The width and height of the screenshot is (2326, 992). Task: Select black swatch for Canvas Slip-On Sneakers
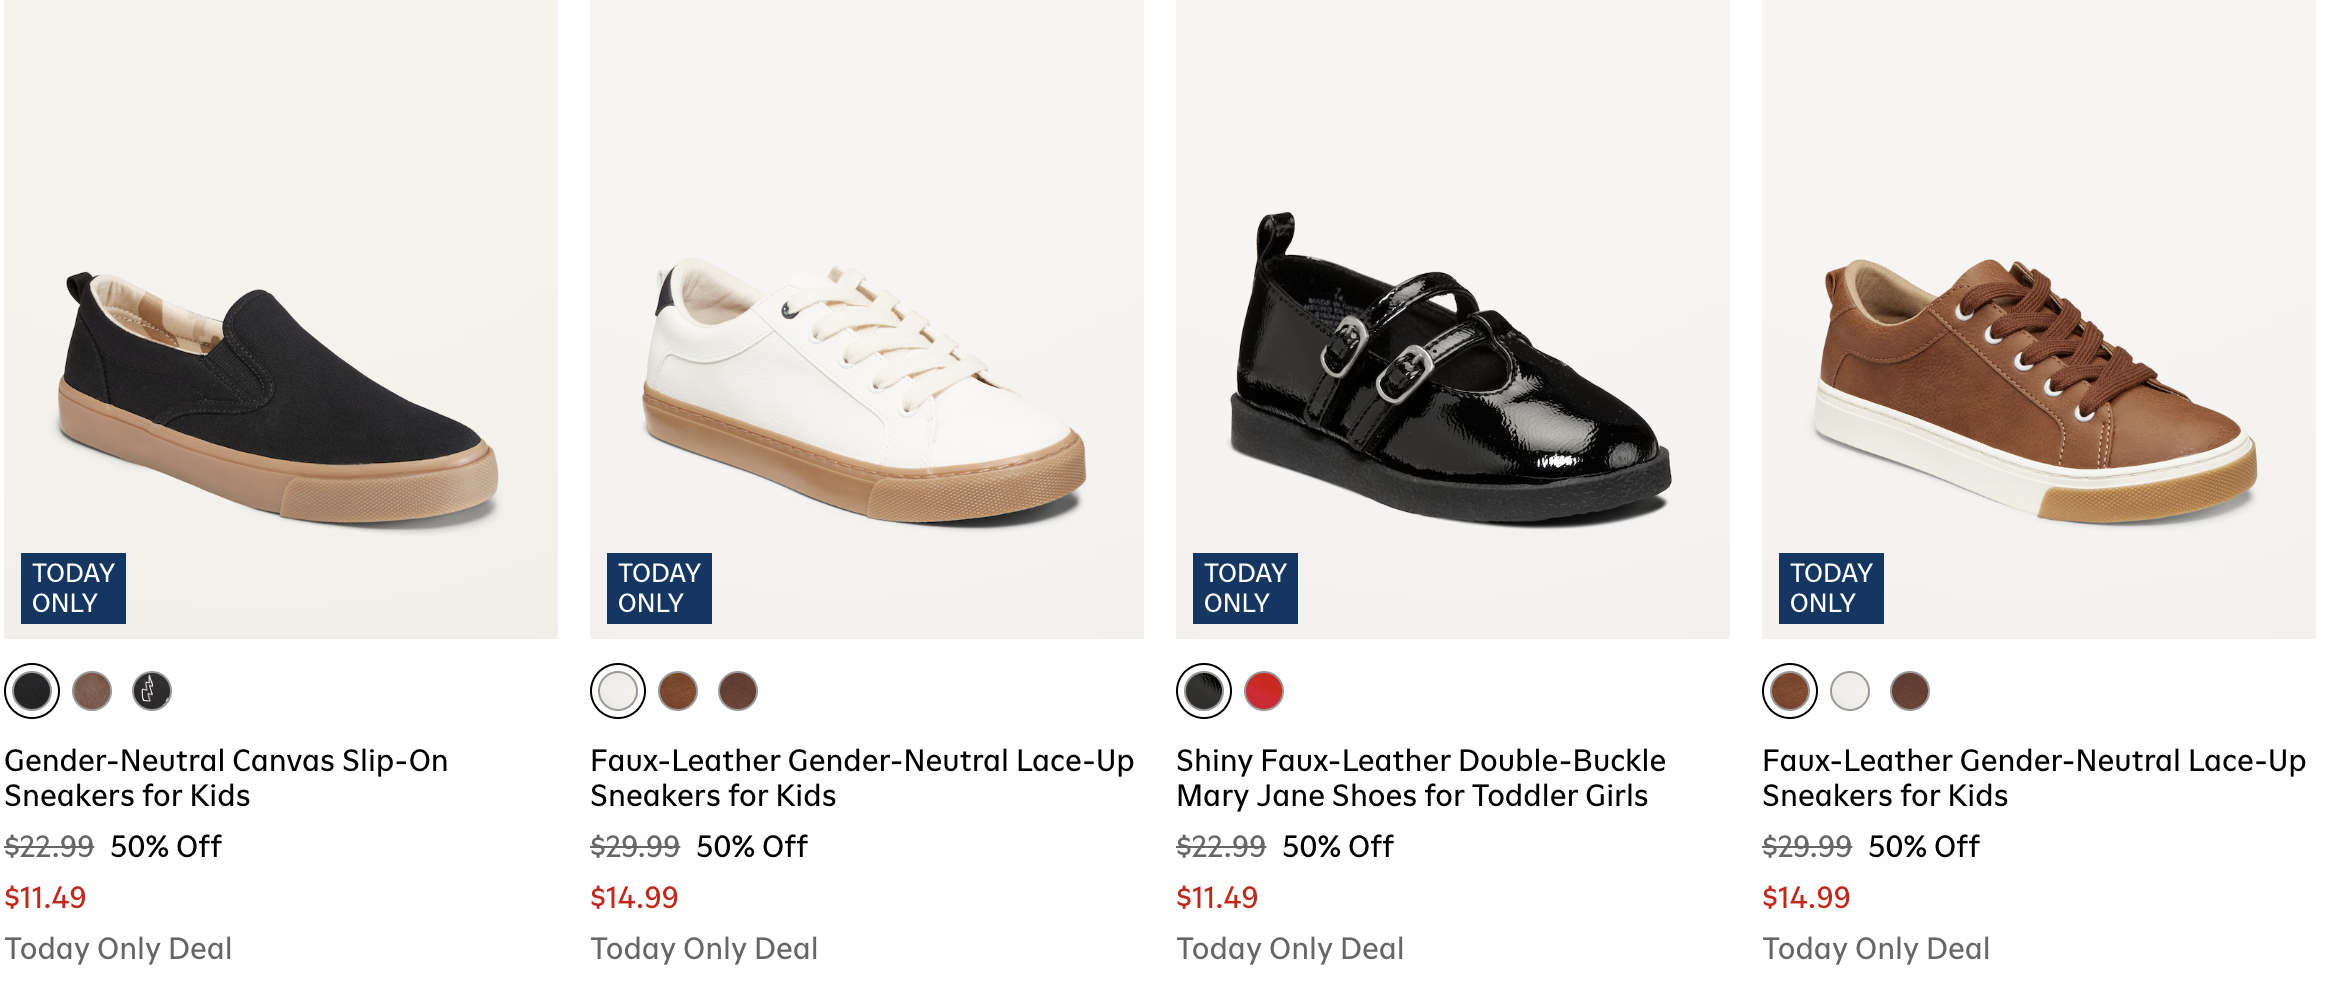pyautogui.click(x=32, y=691)
